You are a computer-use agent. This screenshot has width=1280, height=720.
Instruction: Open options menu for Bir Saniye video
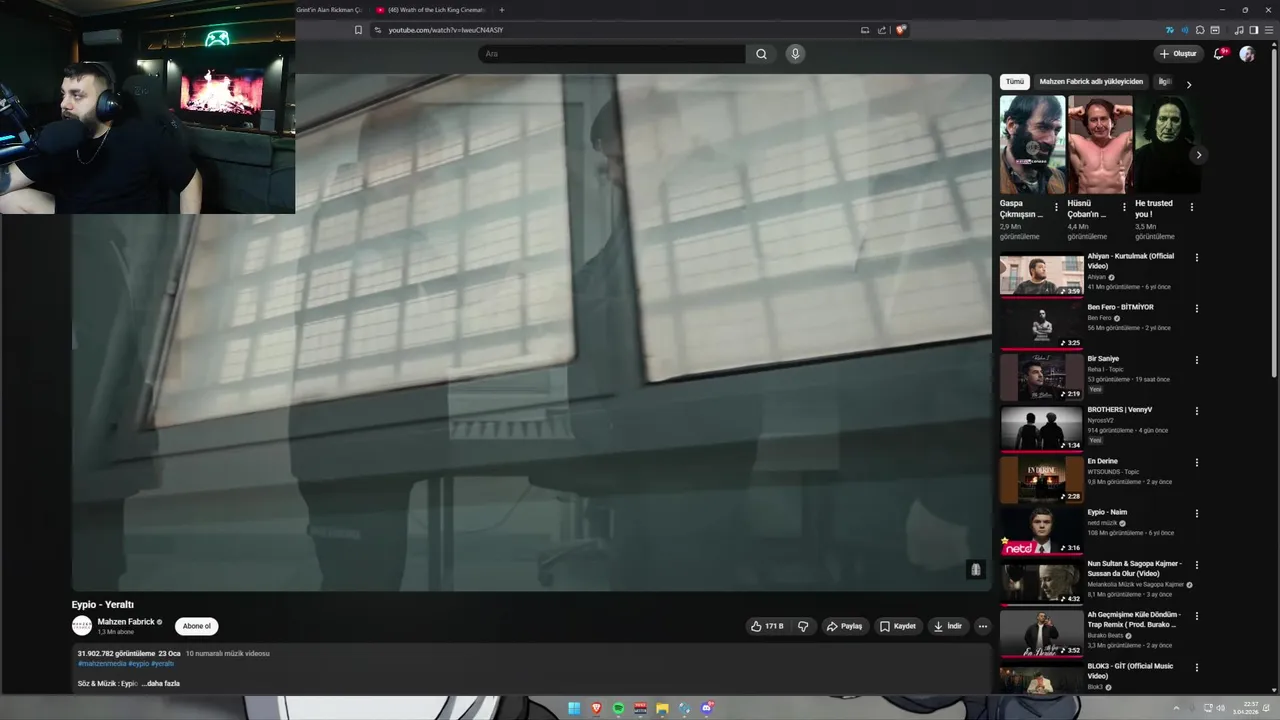click(1197, 360)
